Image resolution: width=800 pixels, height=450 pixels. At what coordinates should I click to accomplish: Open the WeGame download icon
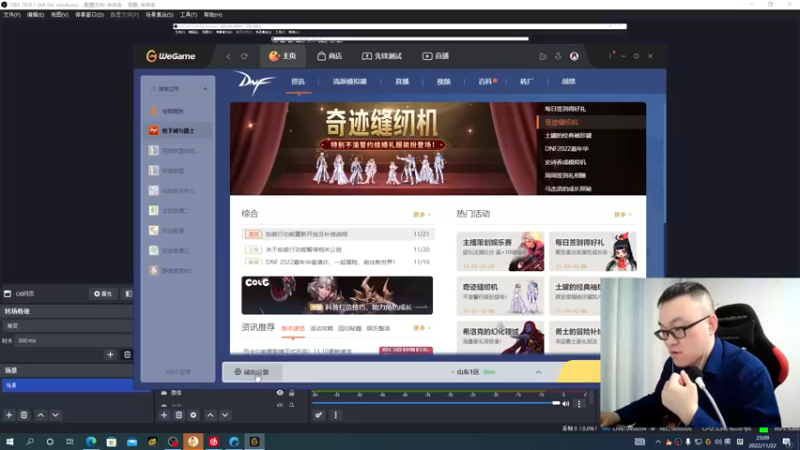click(x=558, y=56)
